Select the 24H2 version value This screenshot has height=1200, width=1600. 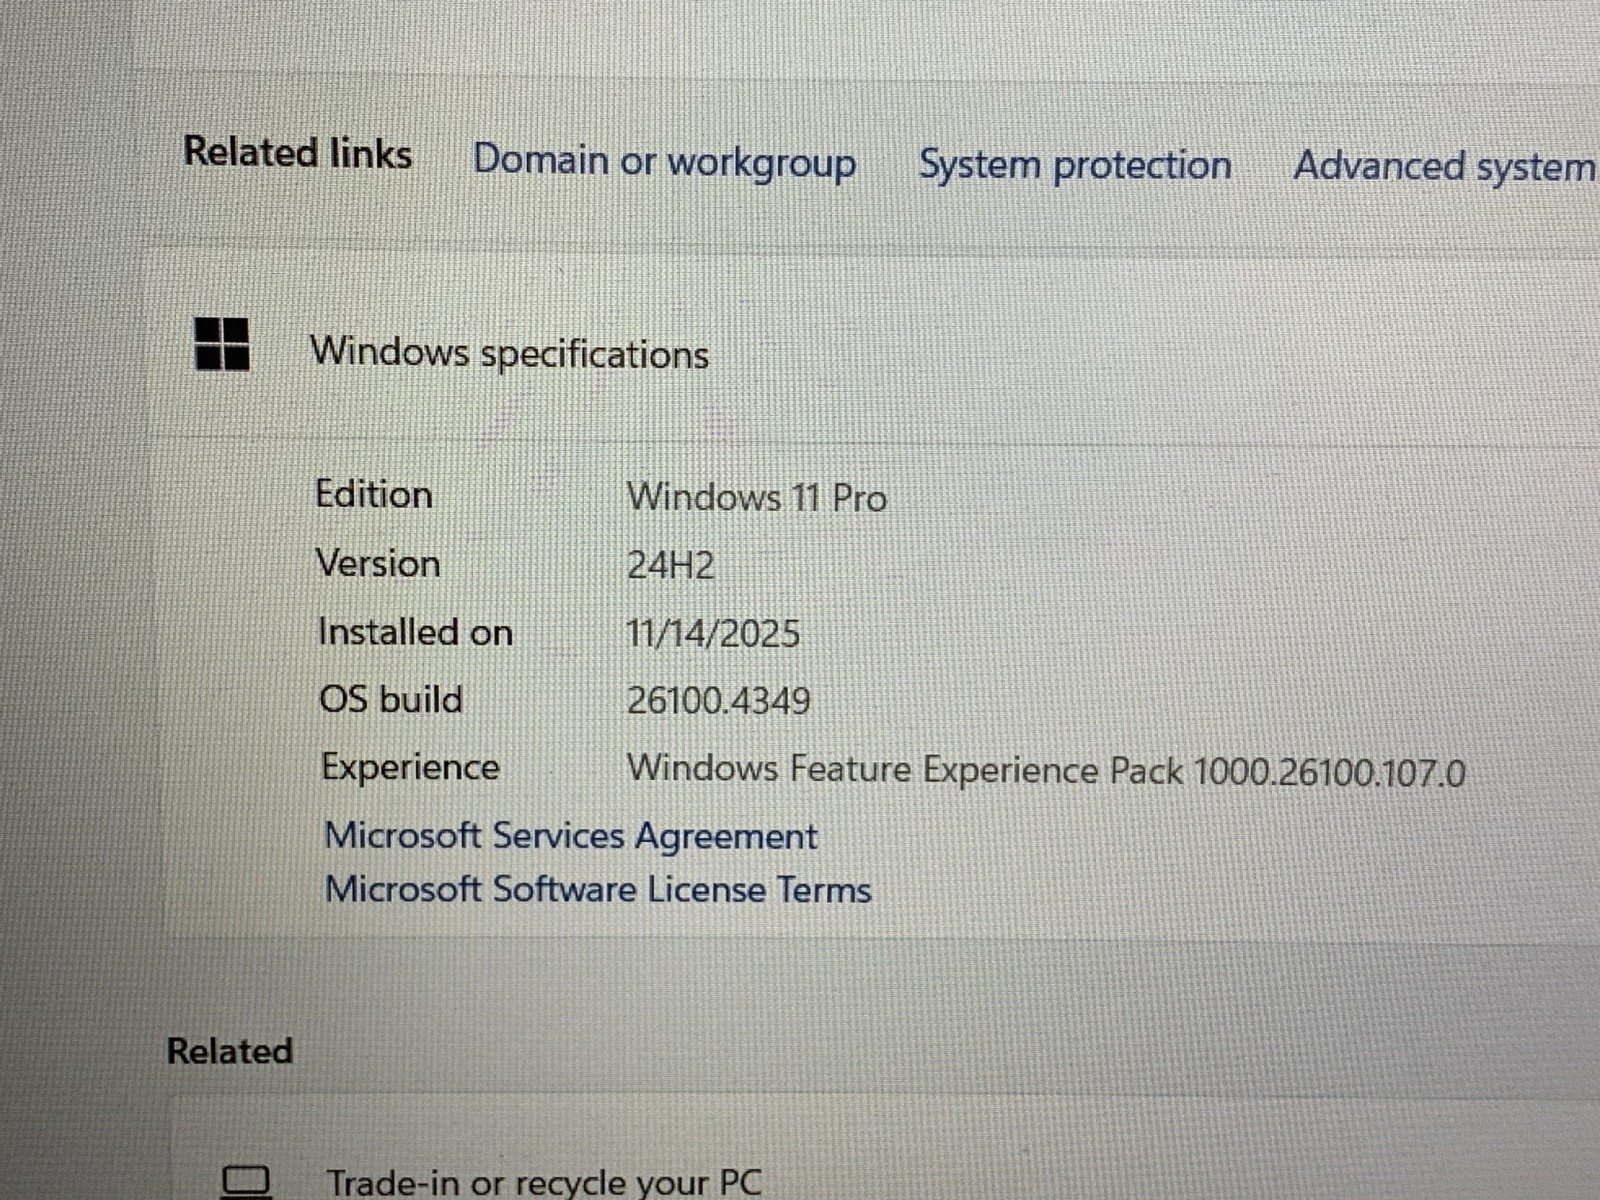click(670, 566)
